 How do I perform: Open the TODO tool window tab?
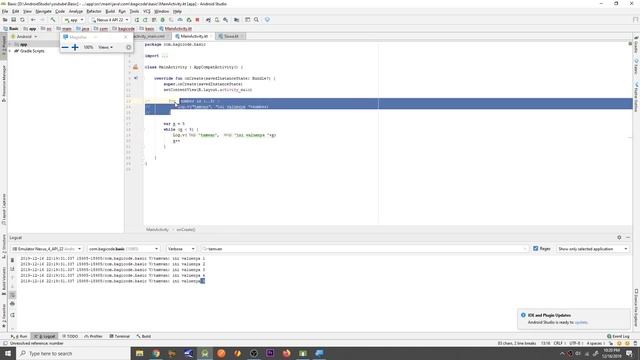(70, 336)
